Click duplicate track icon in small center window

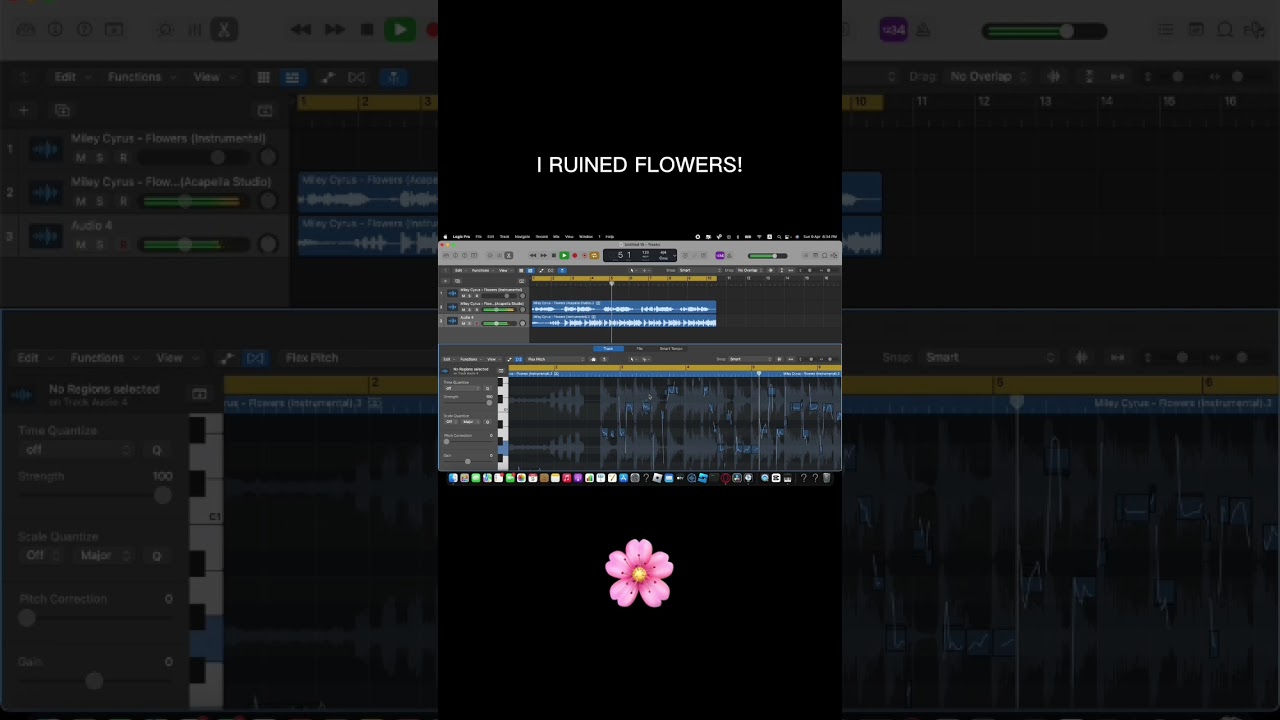pyautogui.click(x=457, y=281)
